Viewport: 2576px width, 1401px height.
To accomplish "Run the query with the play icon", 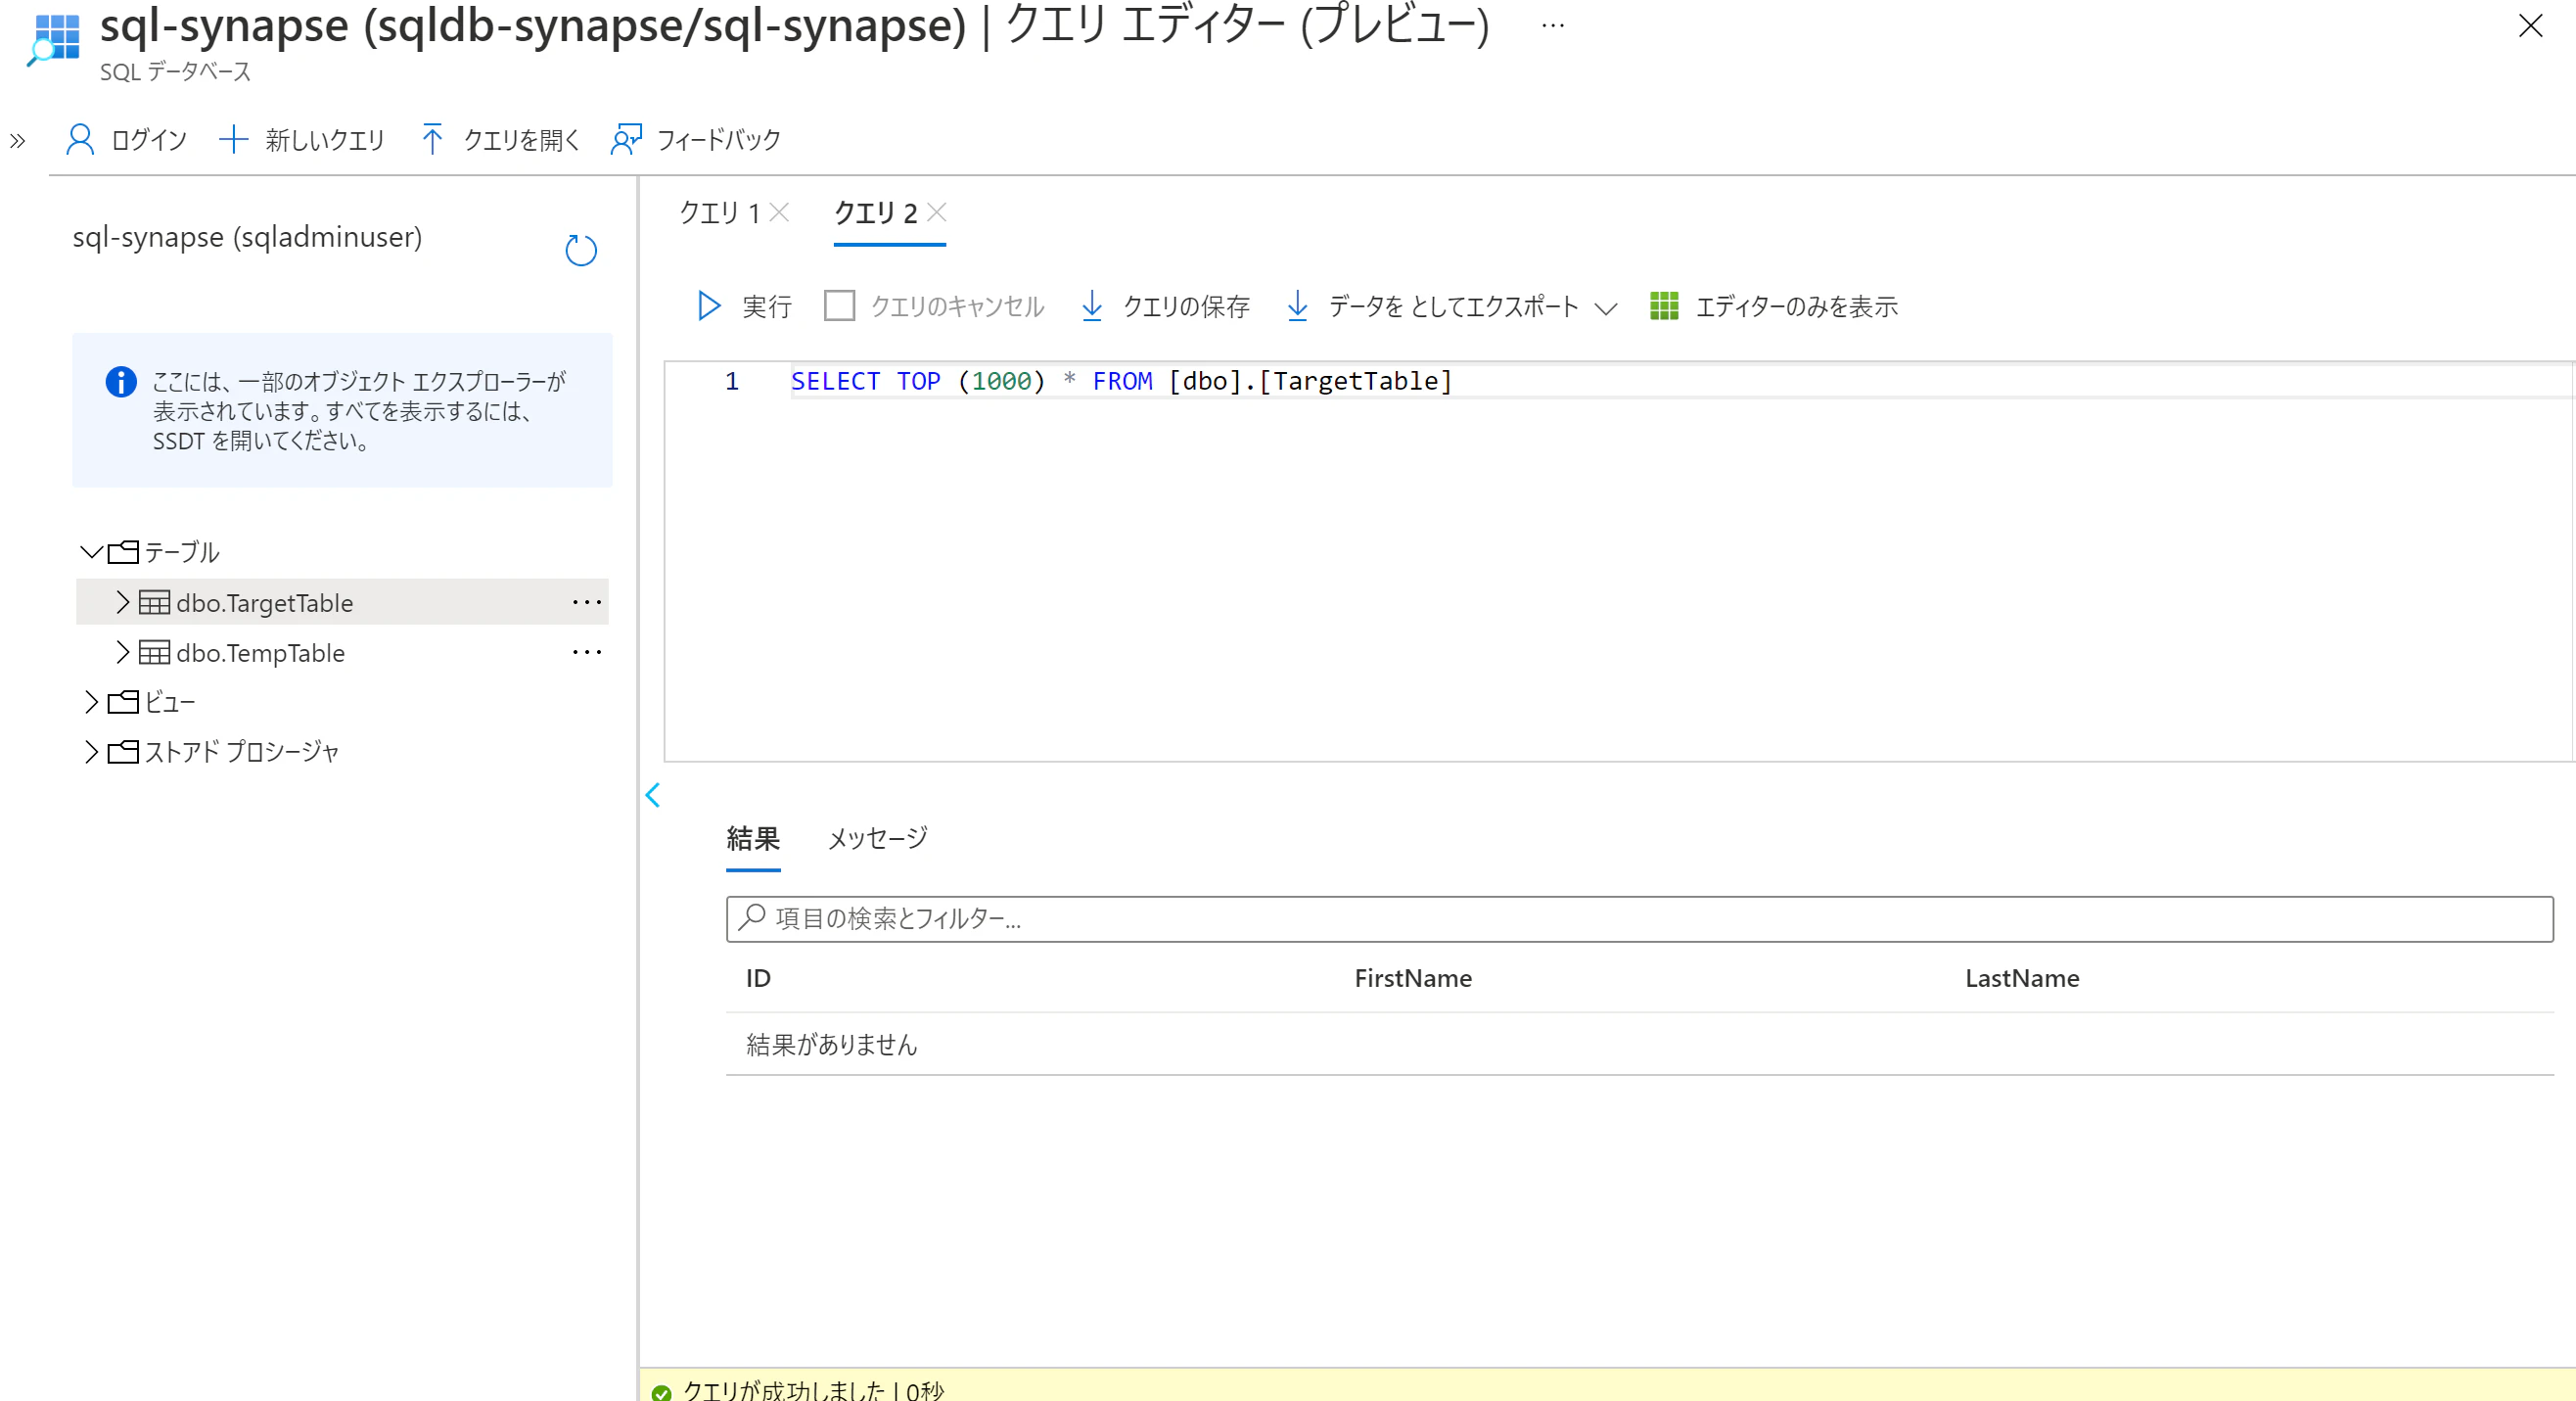I will point(709,306).
